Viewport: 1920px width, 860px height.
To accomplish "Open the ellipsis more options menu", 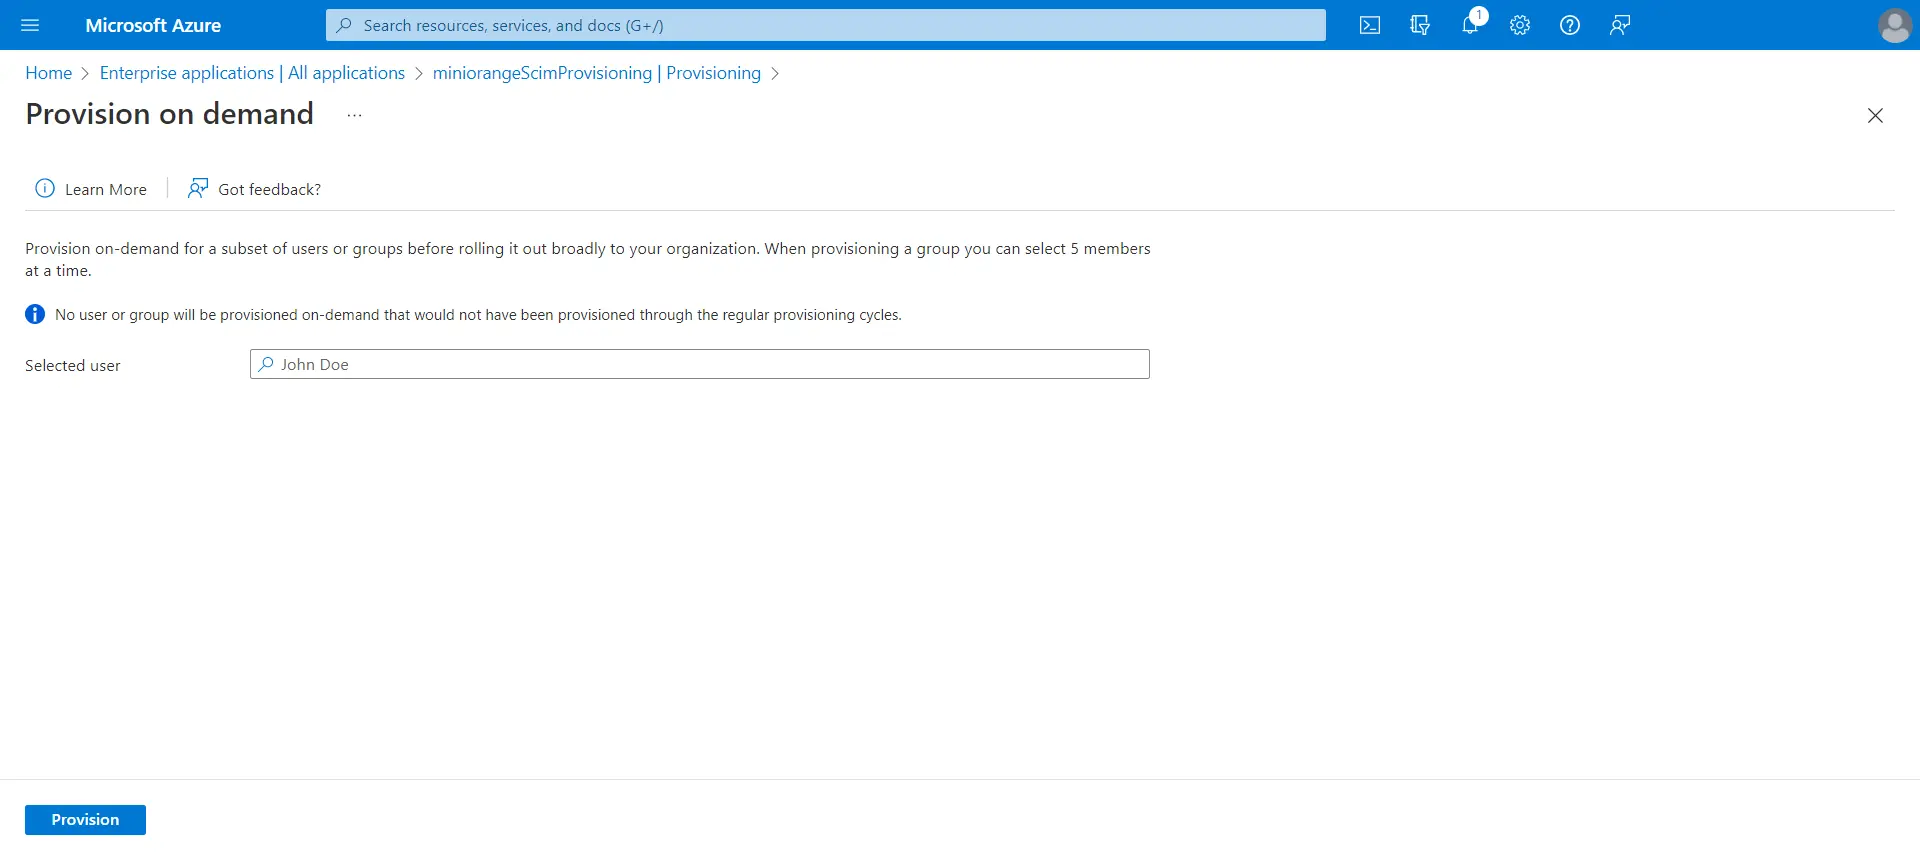I will (x=354, y=115).
